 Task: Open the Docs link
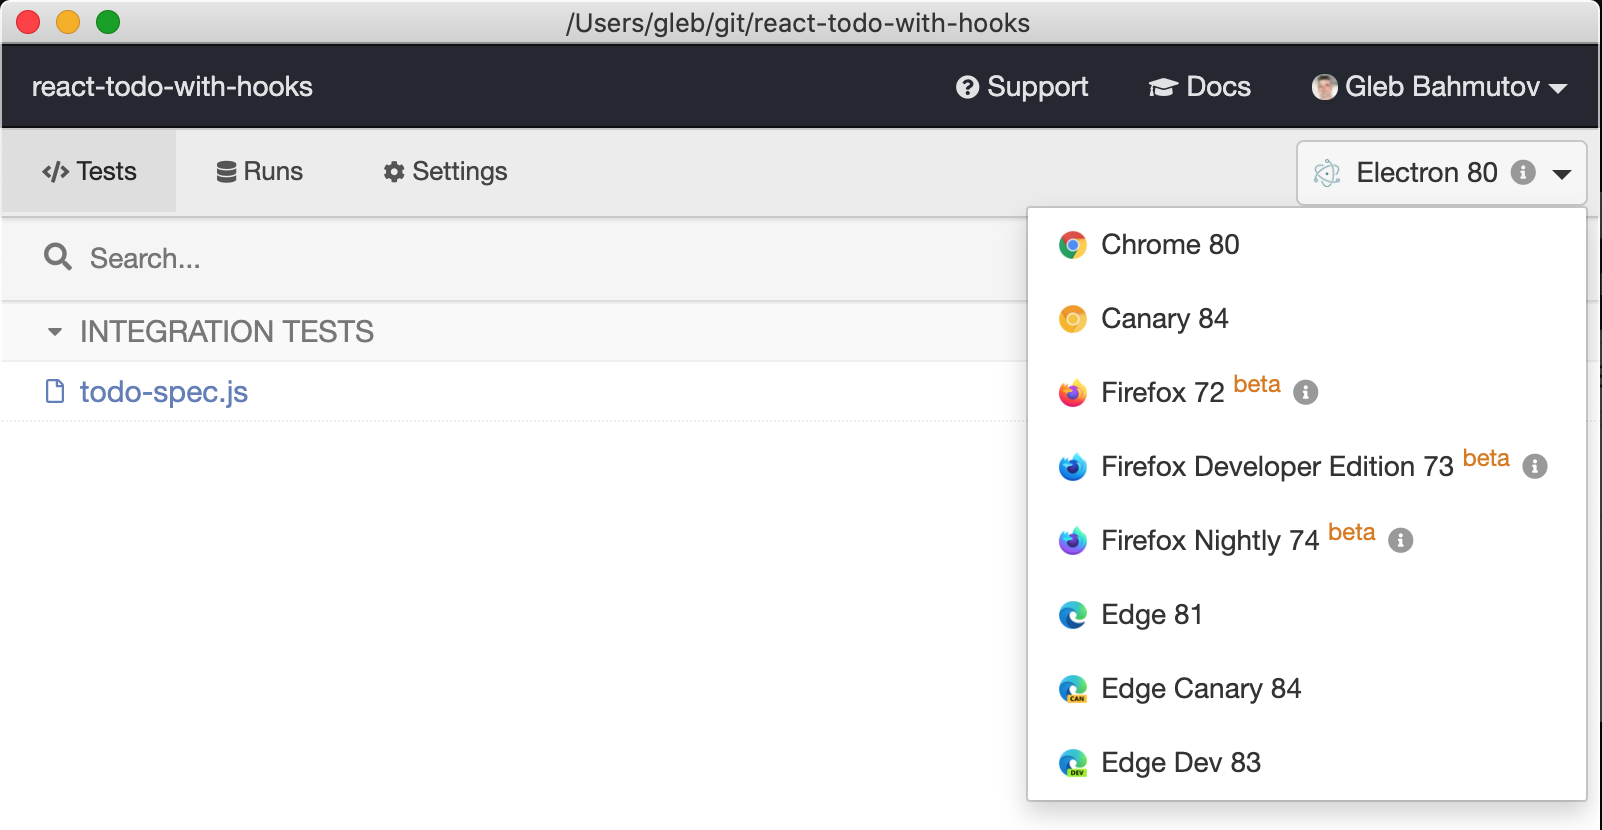[x=1199, y=87]
